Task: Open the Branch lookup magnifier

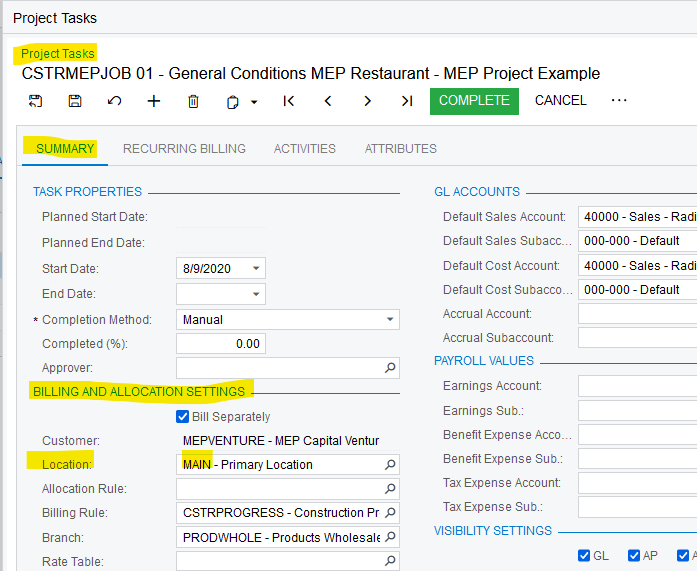Action: 390,537
